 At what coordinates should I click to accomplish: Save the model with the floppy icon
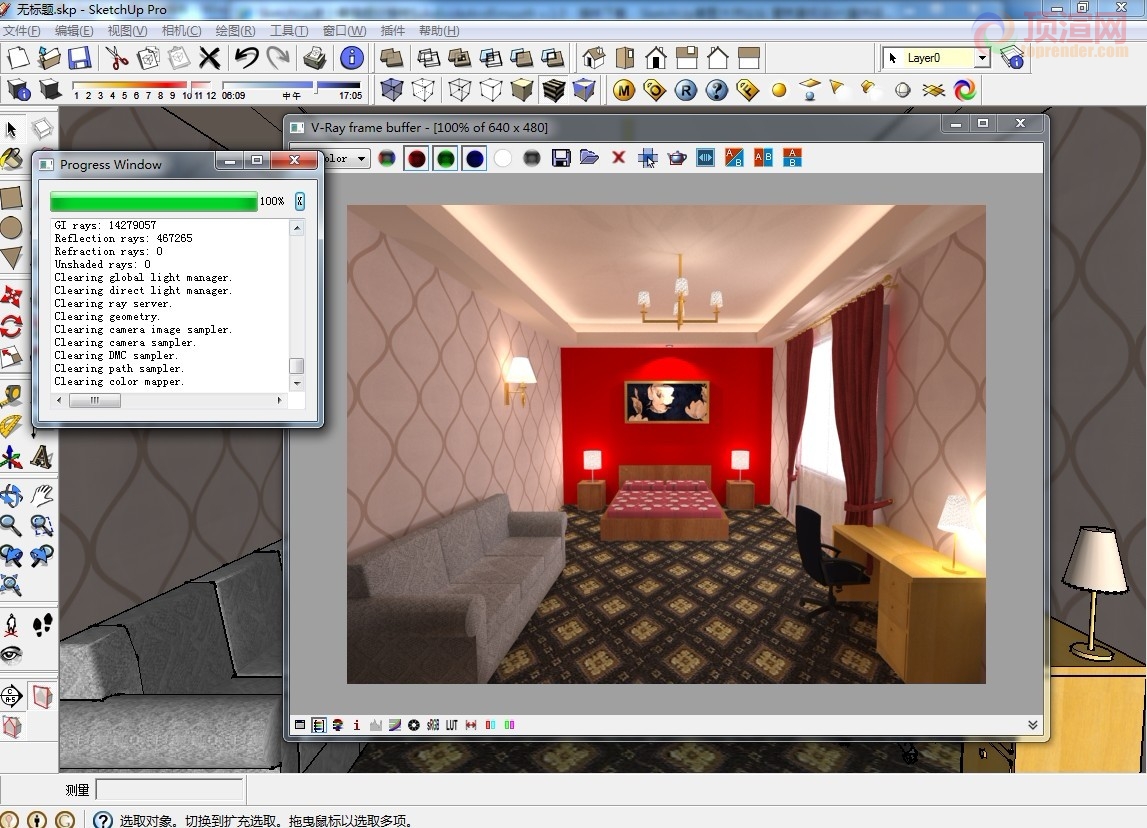pyautogui.click(x=80, y=58)
